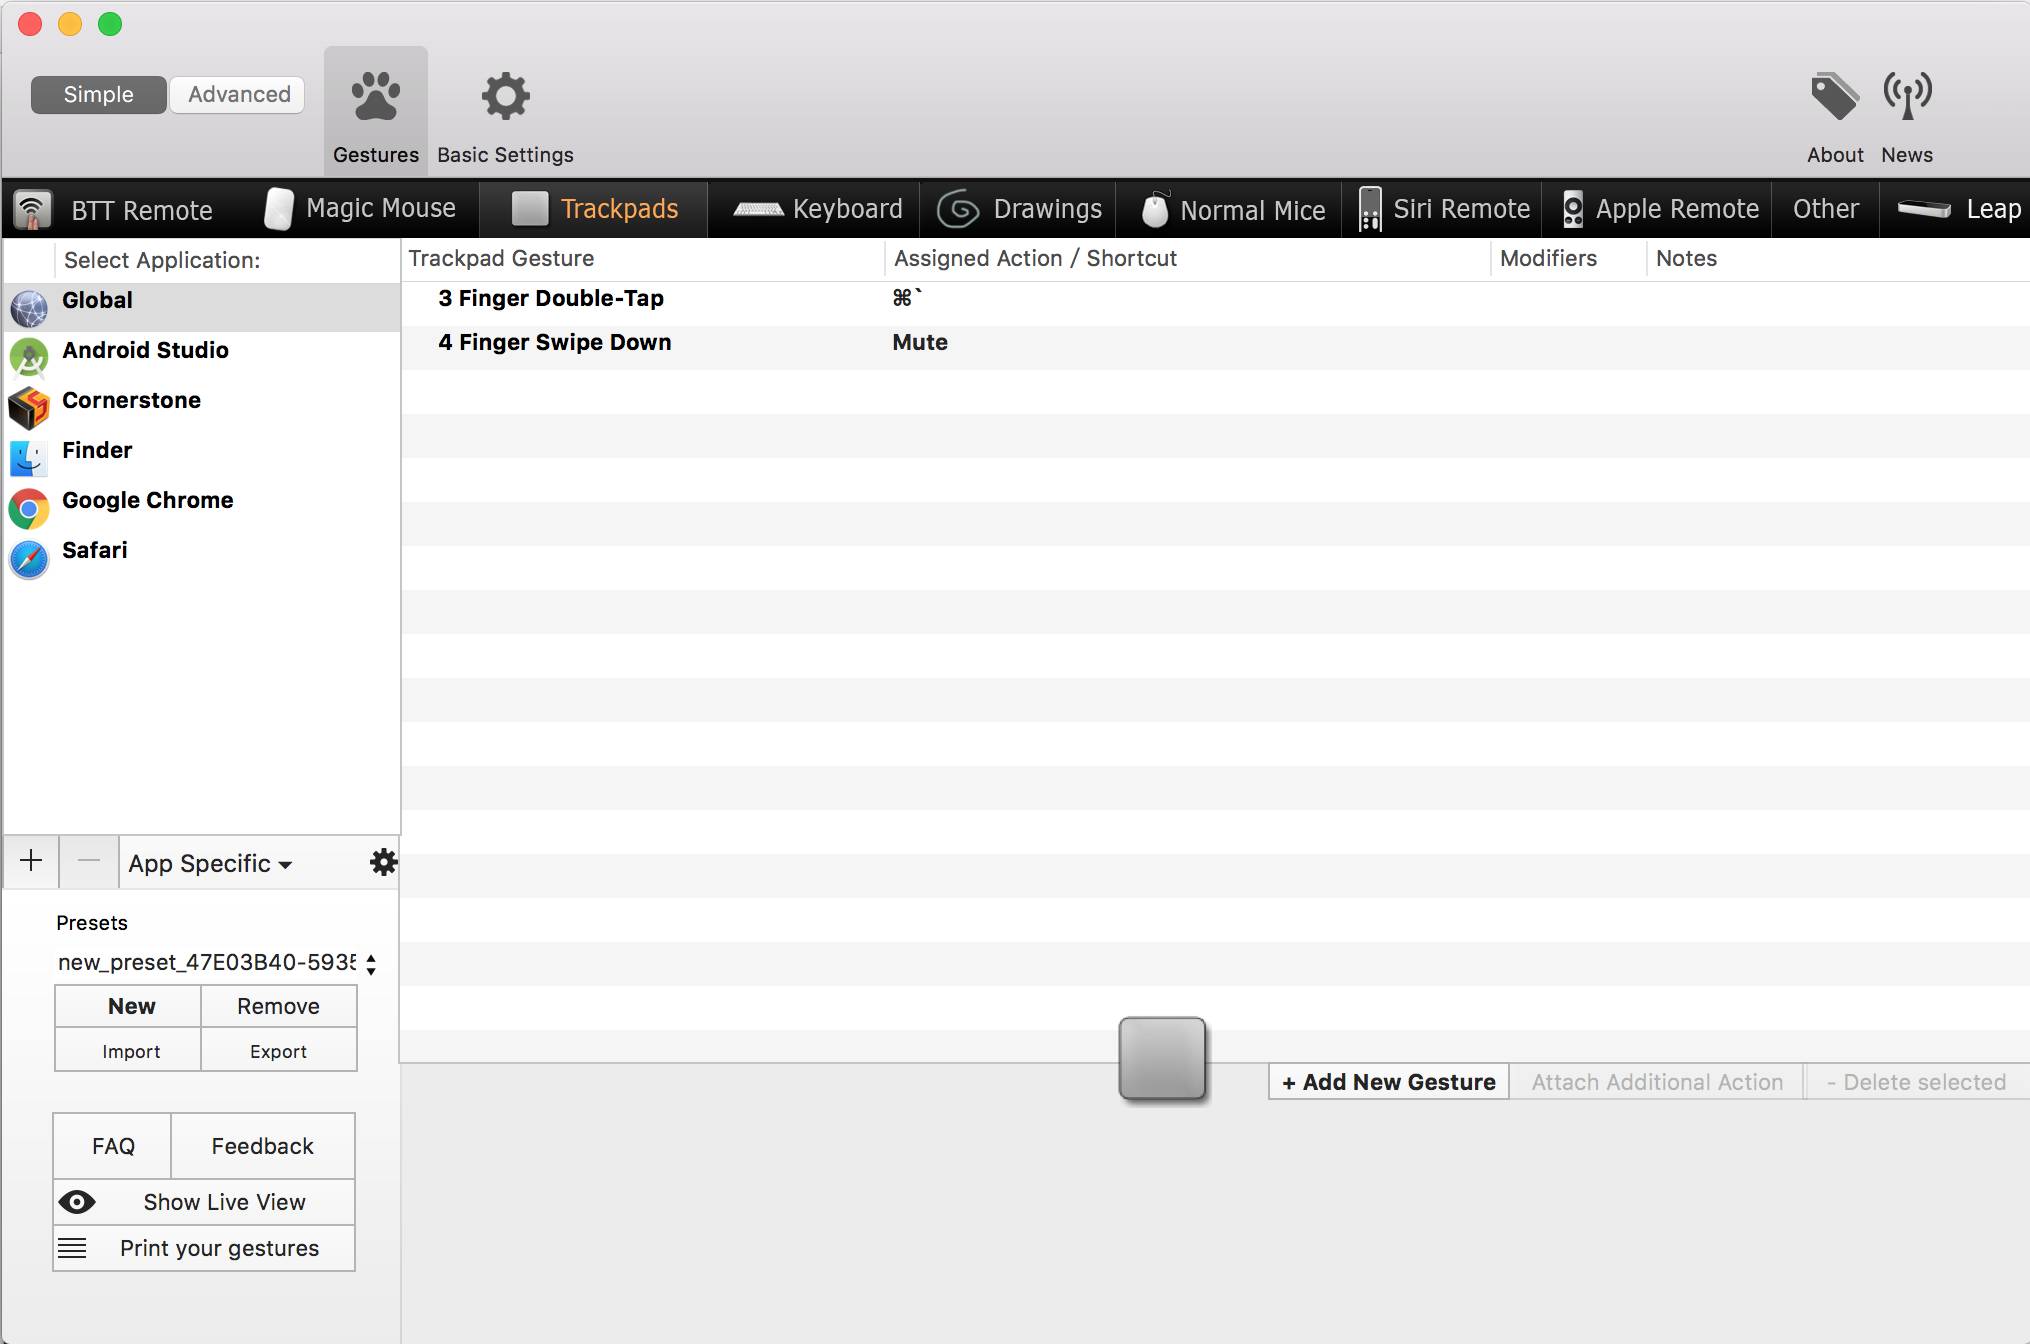Switch to Simple mode
This screenshot has width=2030, height=1344.
[98, 94]
